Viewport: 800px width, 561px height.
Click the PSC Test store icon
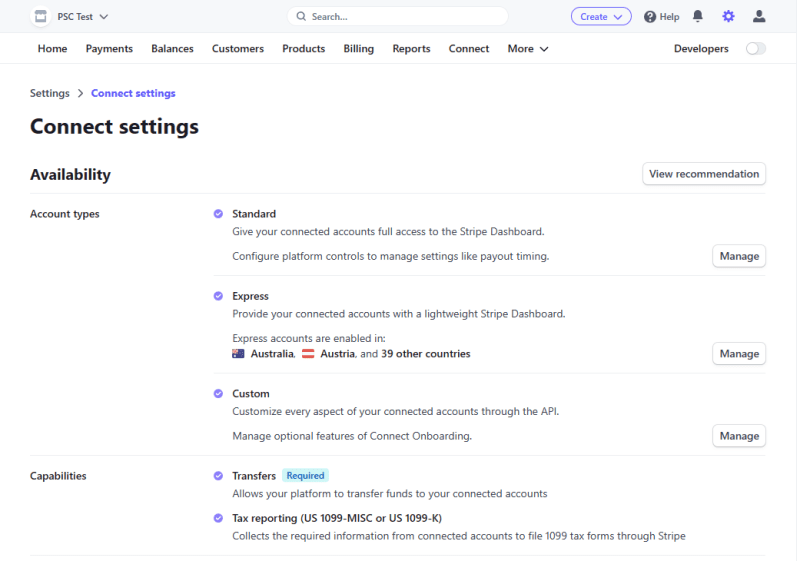click(40, 16)
